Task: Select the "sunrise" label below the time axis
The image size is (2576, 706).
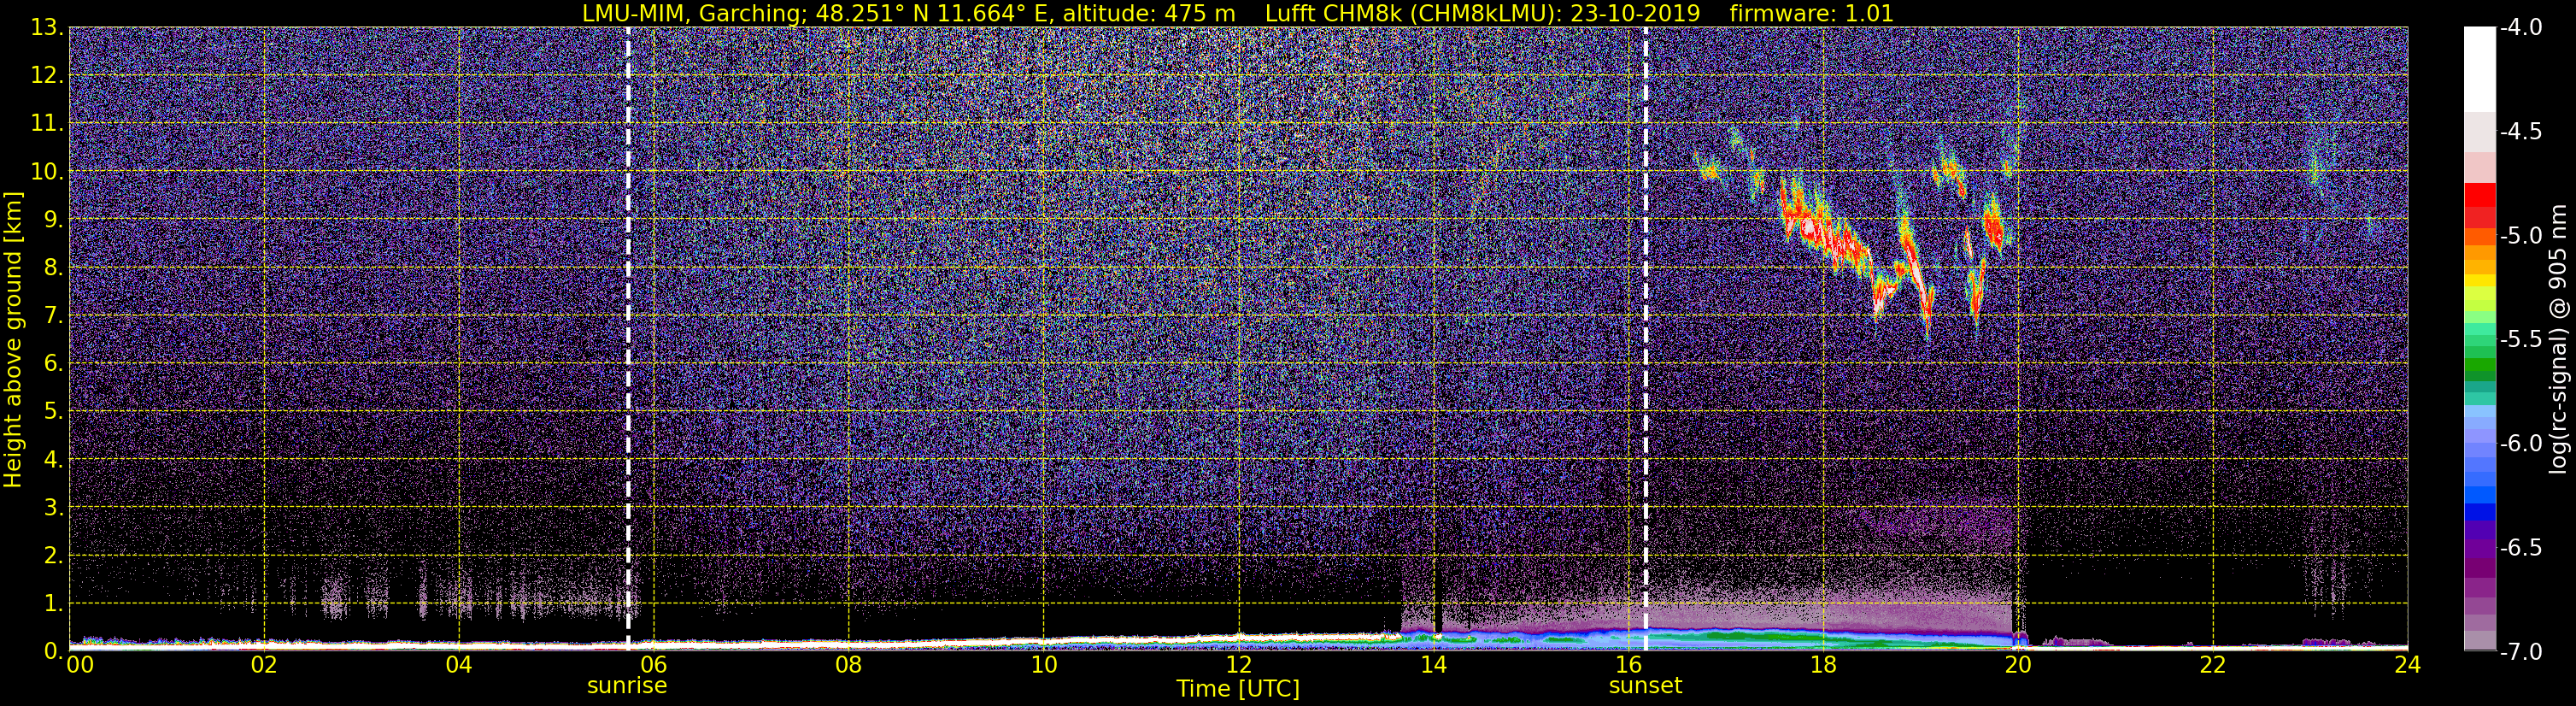Action: pos(627,686)
